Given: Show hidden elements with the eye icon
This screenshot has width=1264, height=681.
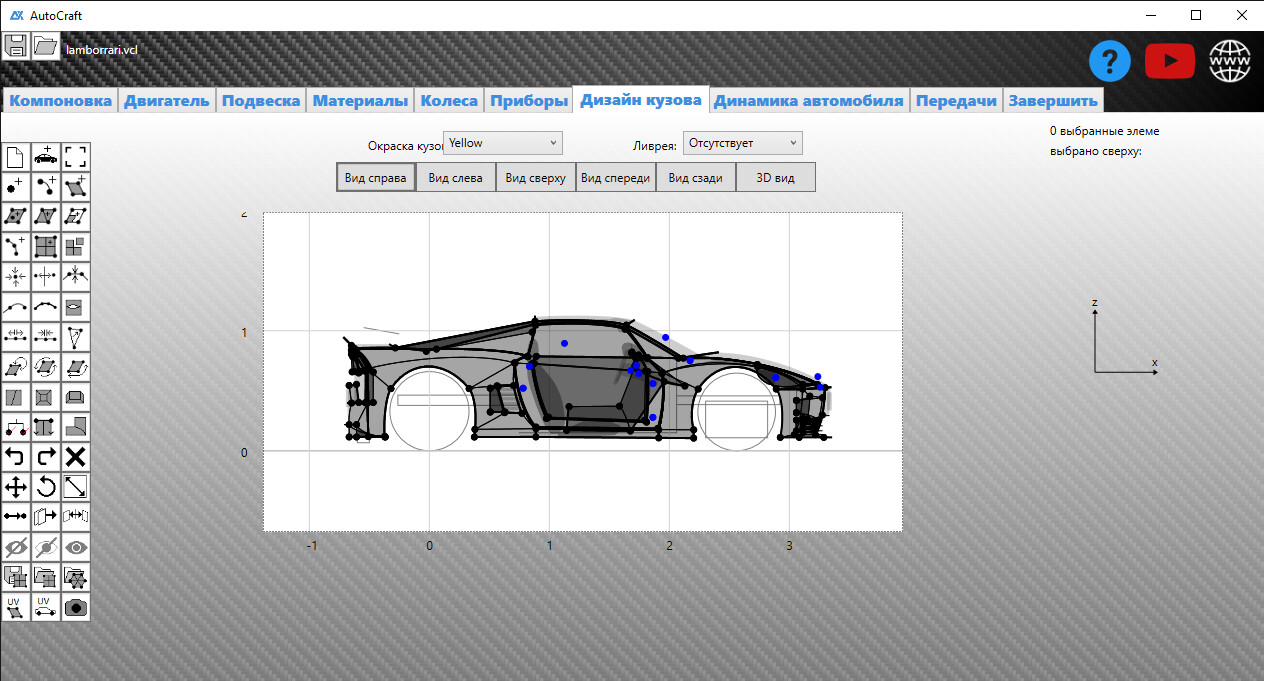Looking at the screenshot, I should (x=75, y=547).
